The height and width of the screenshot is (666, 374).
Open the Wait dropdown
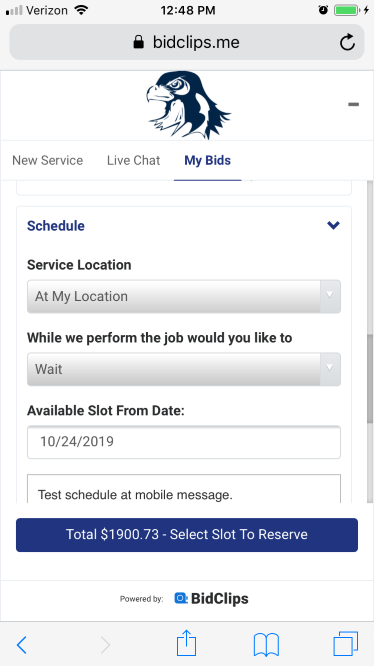coord(184,369)
